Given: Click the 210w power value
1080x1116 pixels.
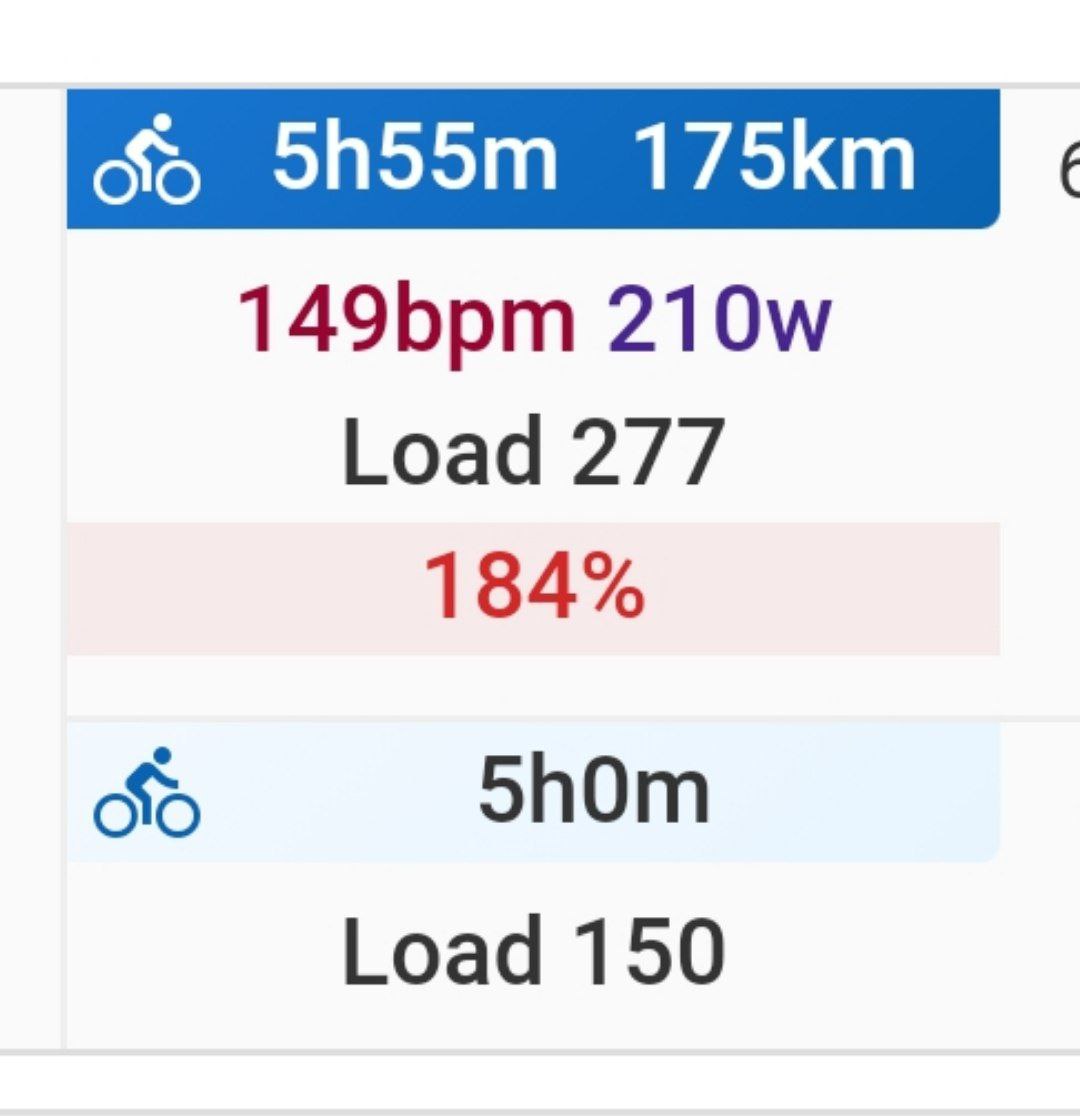Looking at the screenshot, I should pos(719,319).
